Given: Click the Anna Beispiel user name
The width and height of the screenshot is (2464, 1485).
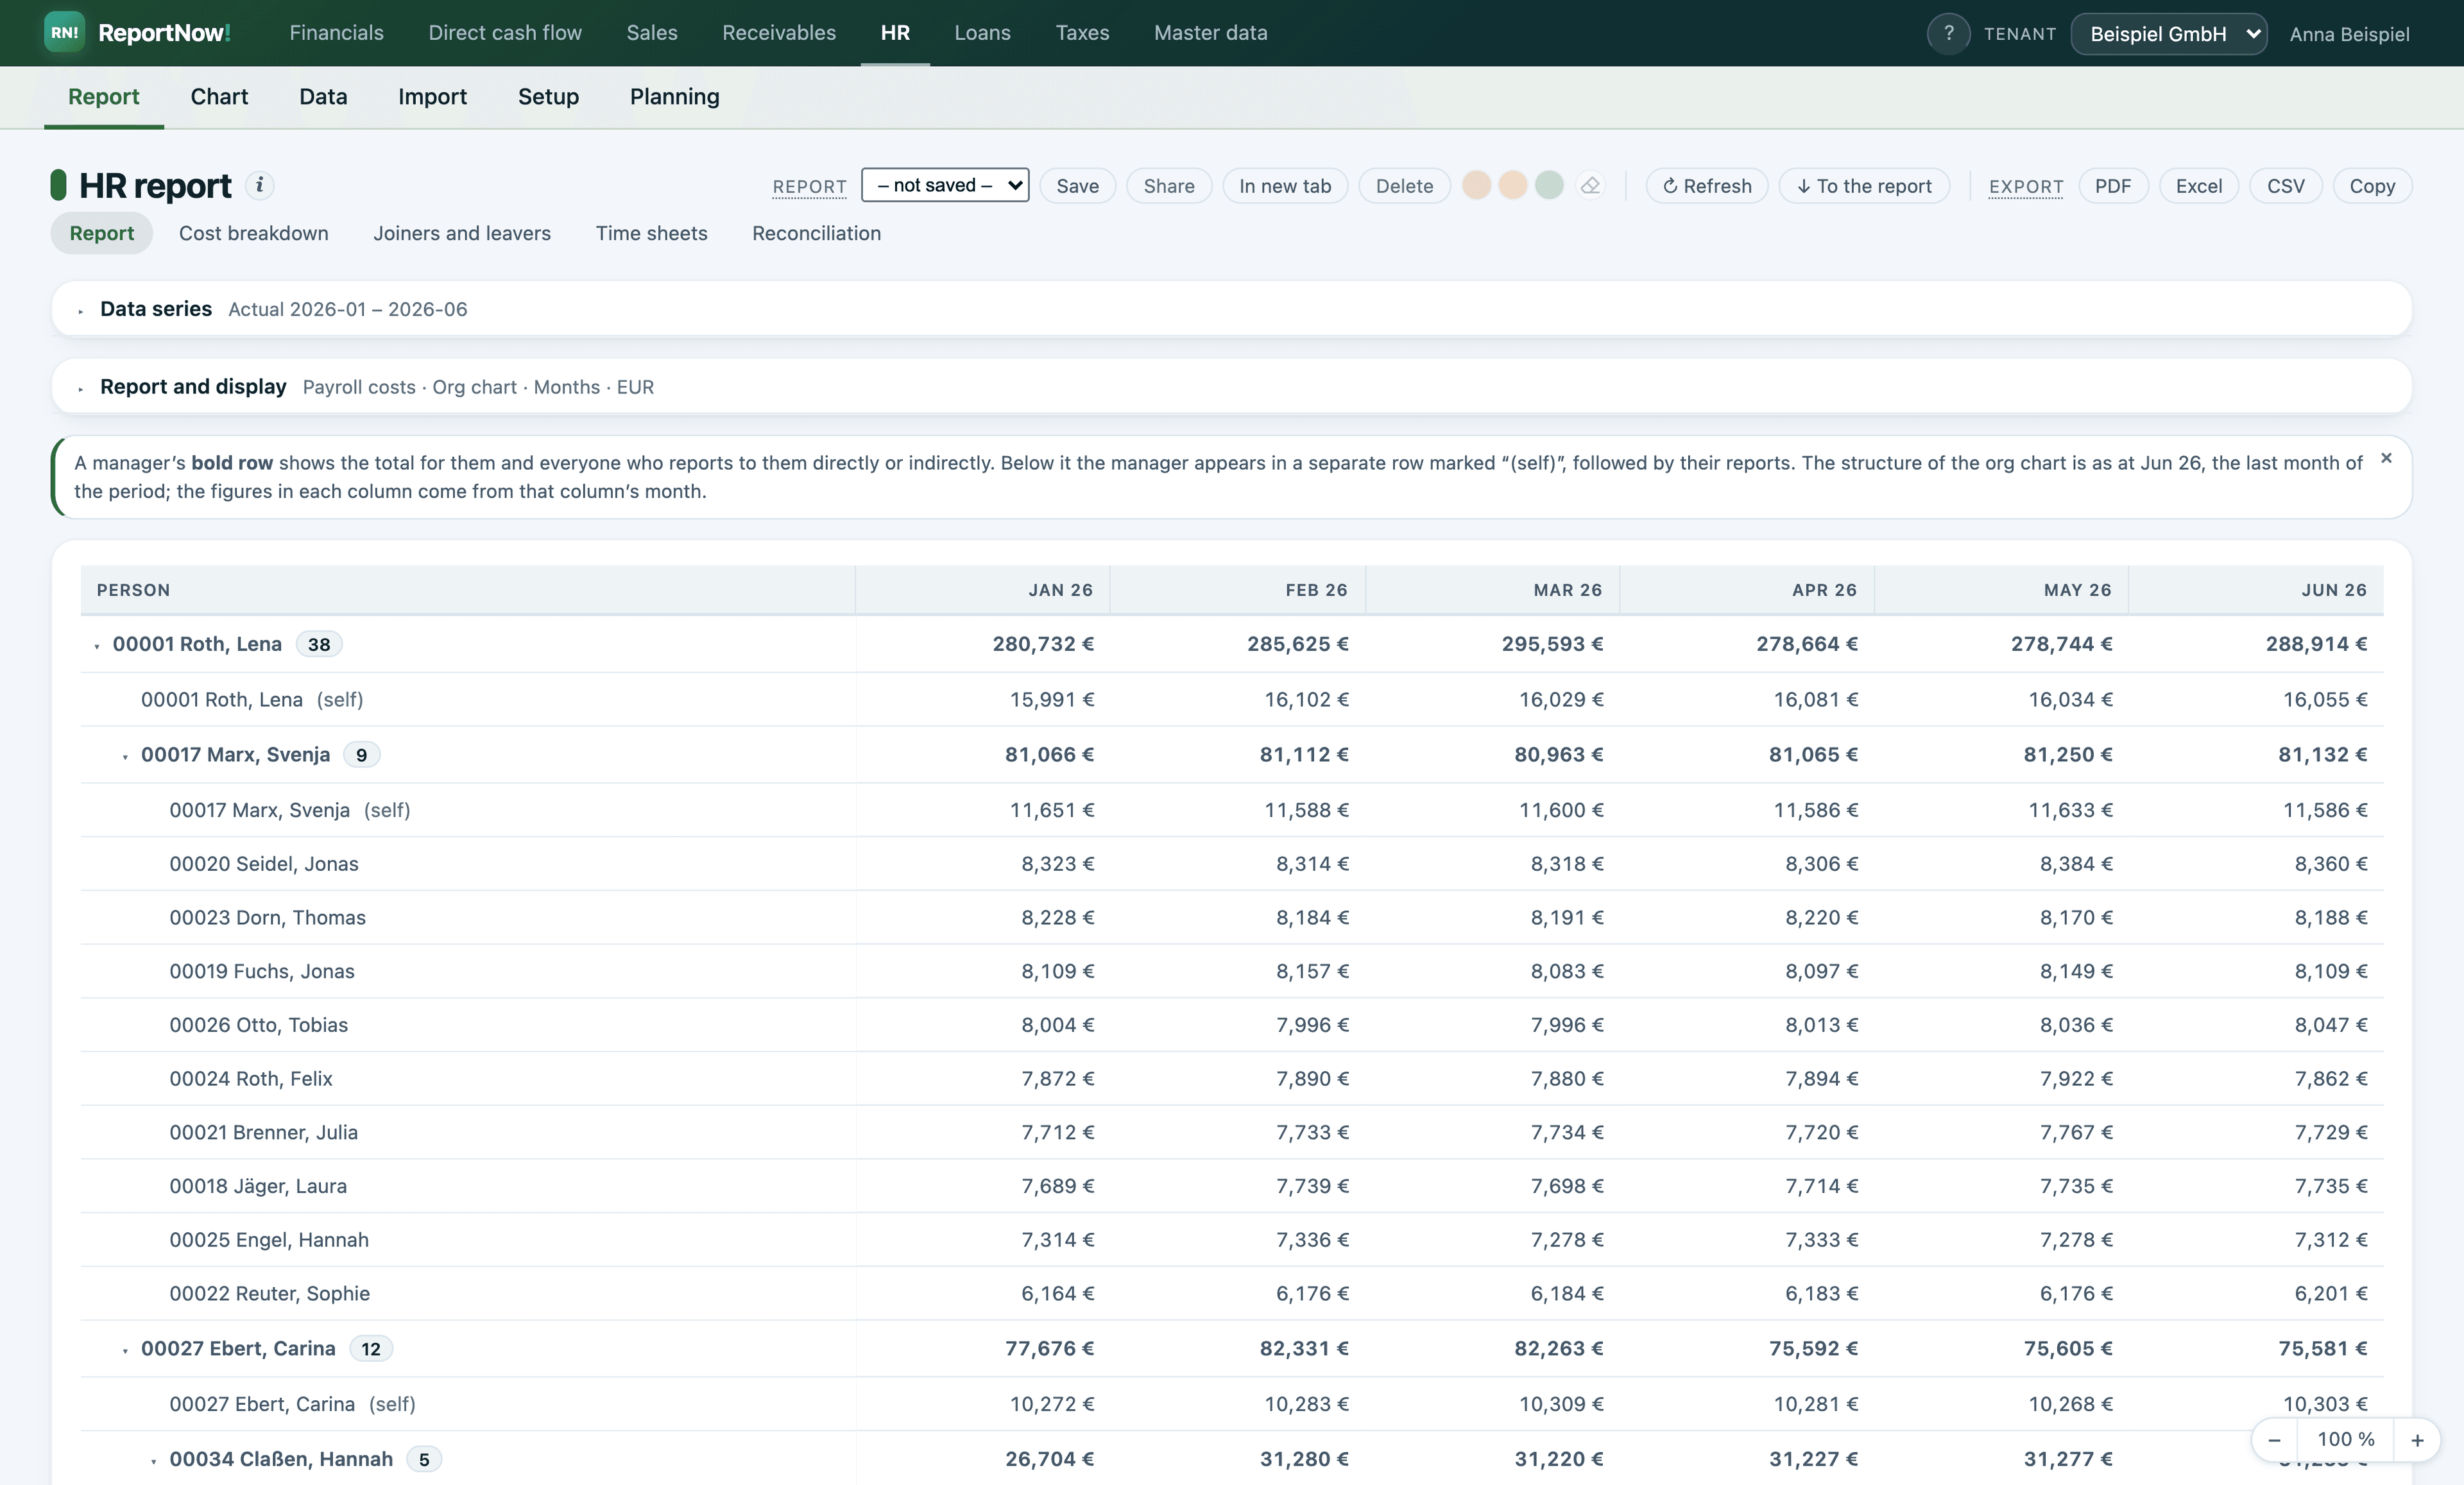Looking at the screenshot, I should click(x=2349, y=34).
